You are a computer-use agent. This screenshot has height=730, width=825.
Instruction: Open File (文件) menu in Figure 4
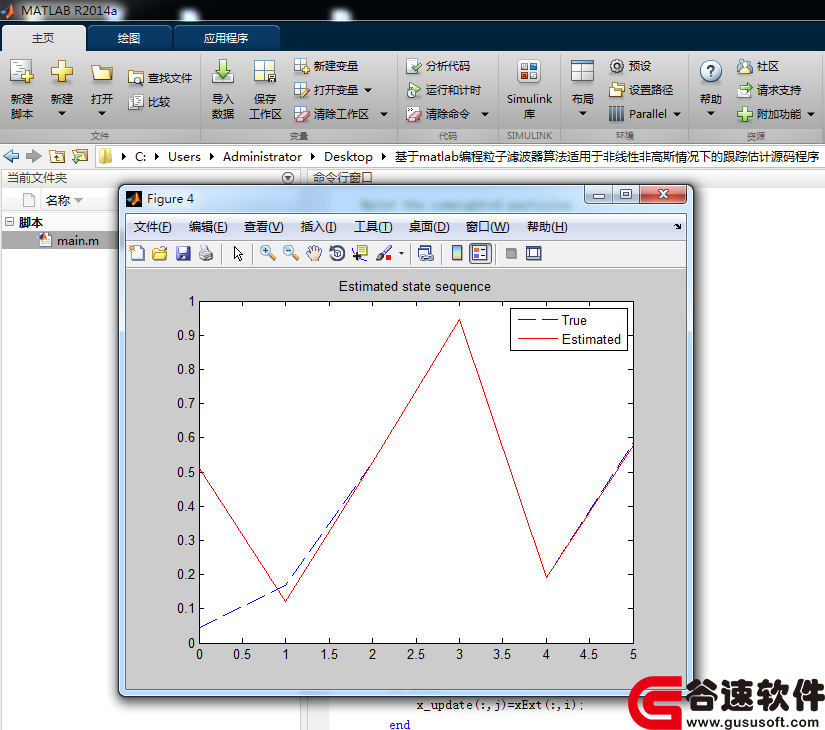[x=153, y=227]
